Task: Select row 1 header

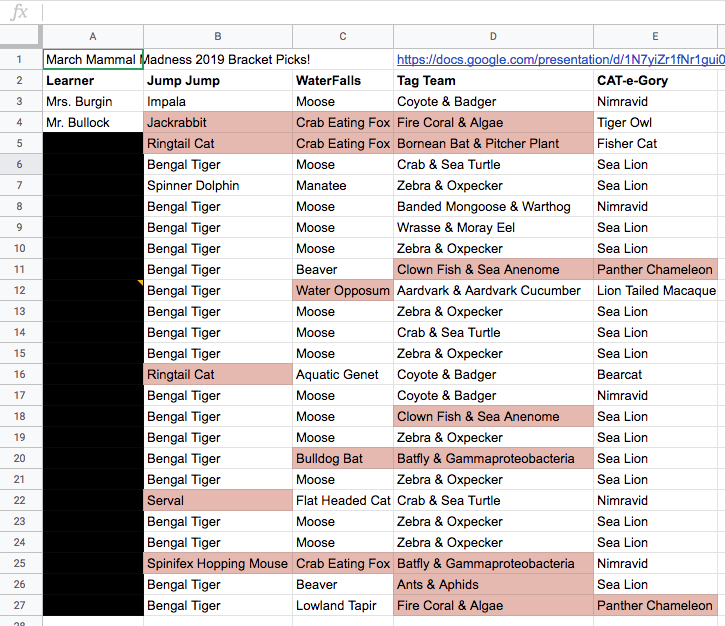Action: coord(20,60)
